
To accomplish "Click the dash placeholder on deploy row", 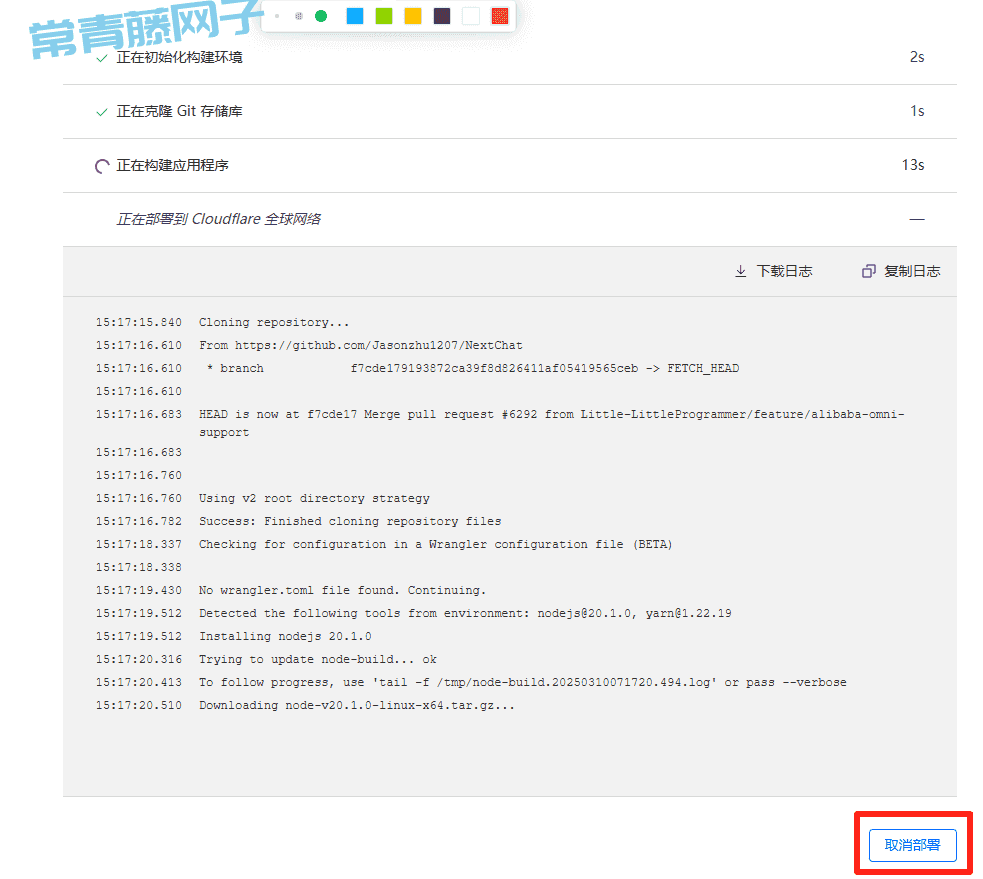I will [x=917, y=219].
